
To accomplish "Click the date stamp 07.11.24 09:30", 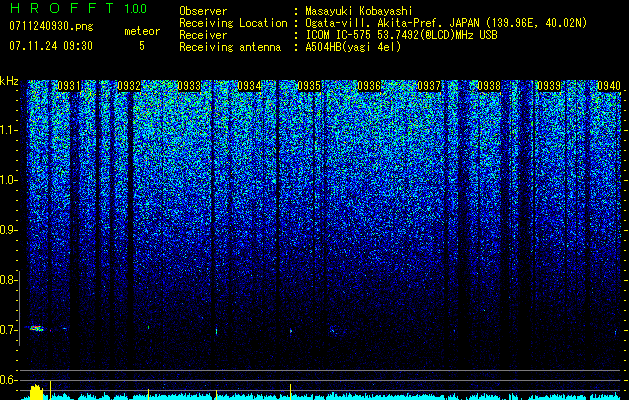I will click(51, 46).
